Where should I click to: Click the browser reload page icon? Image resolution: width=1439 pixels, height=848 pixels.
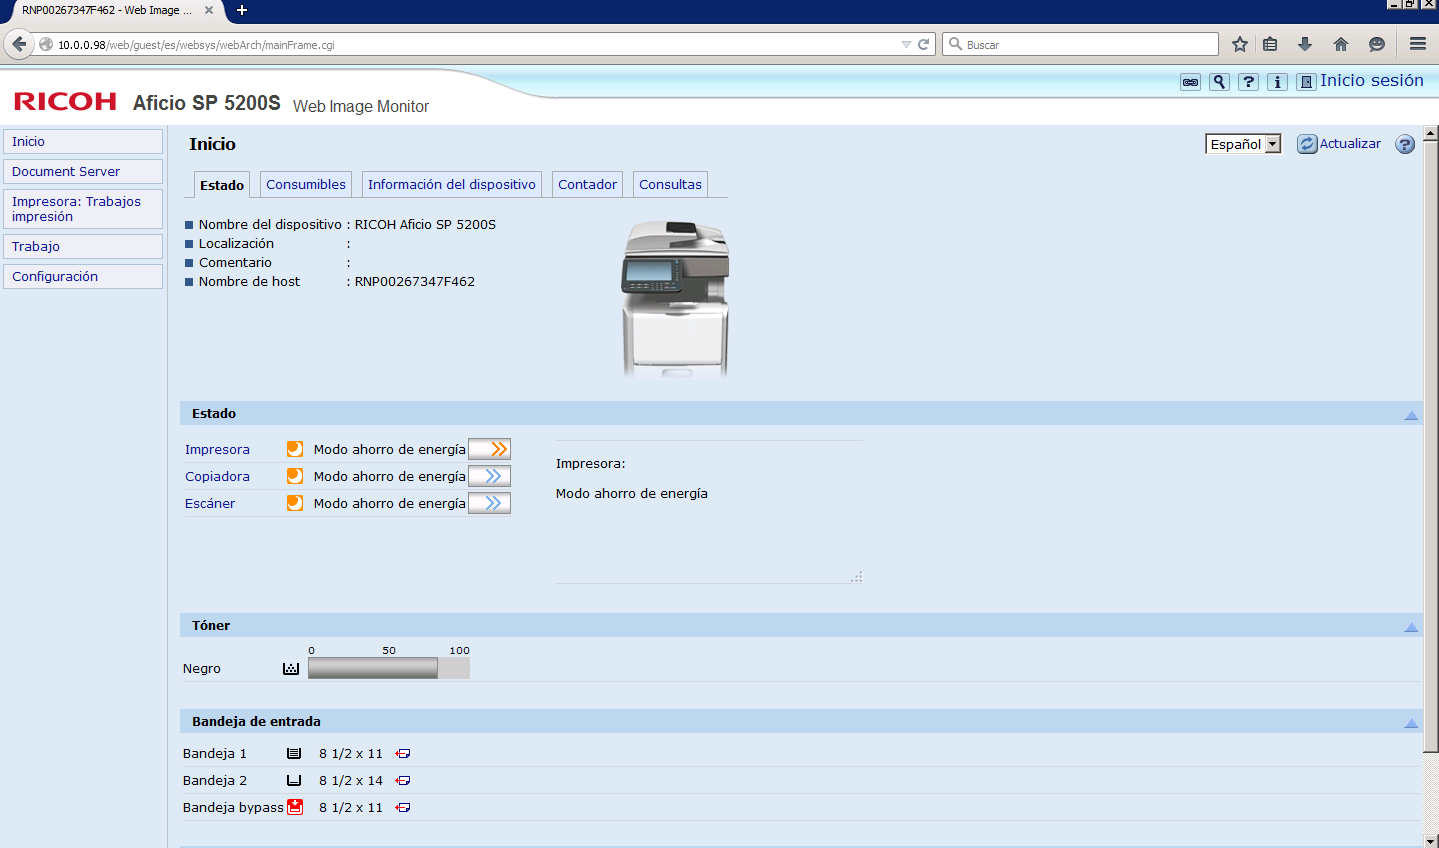pyautogui.click(x=924, y=44)
